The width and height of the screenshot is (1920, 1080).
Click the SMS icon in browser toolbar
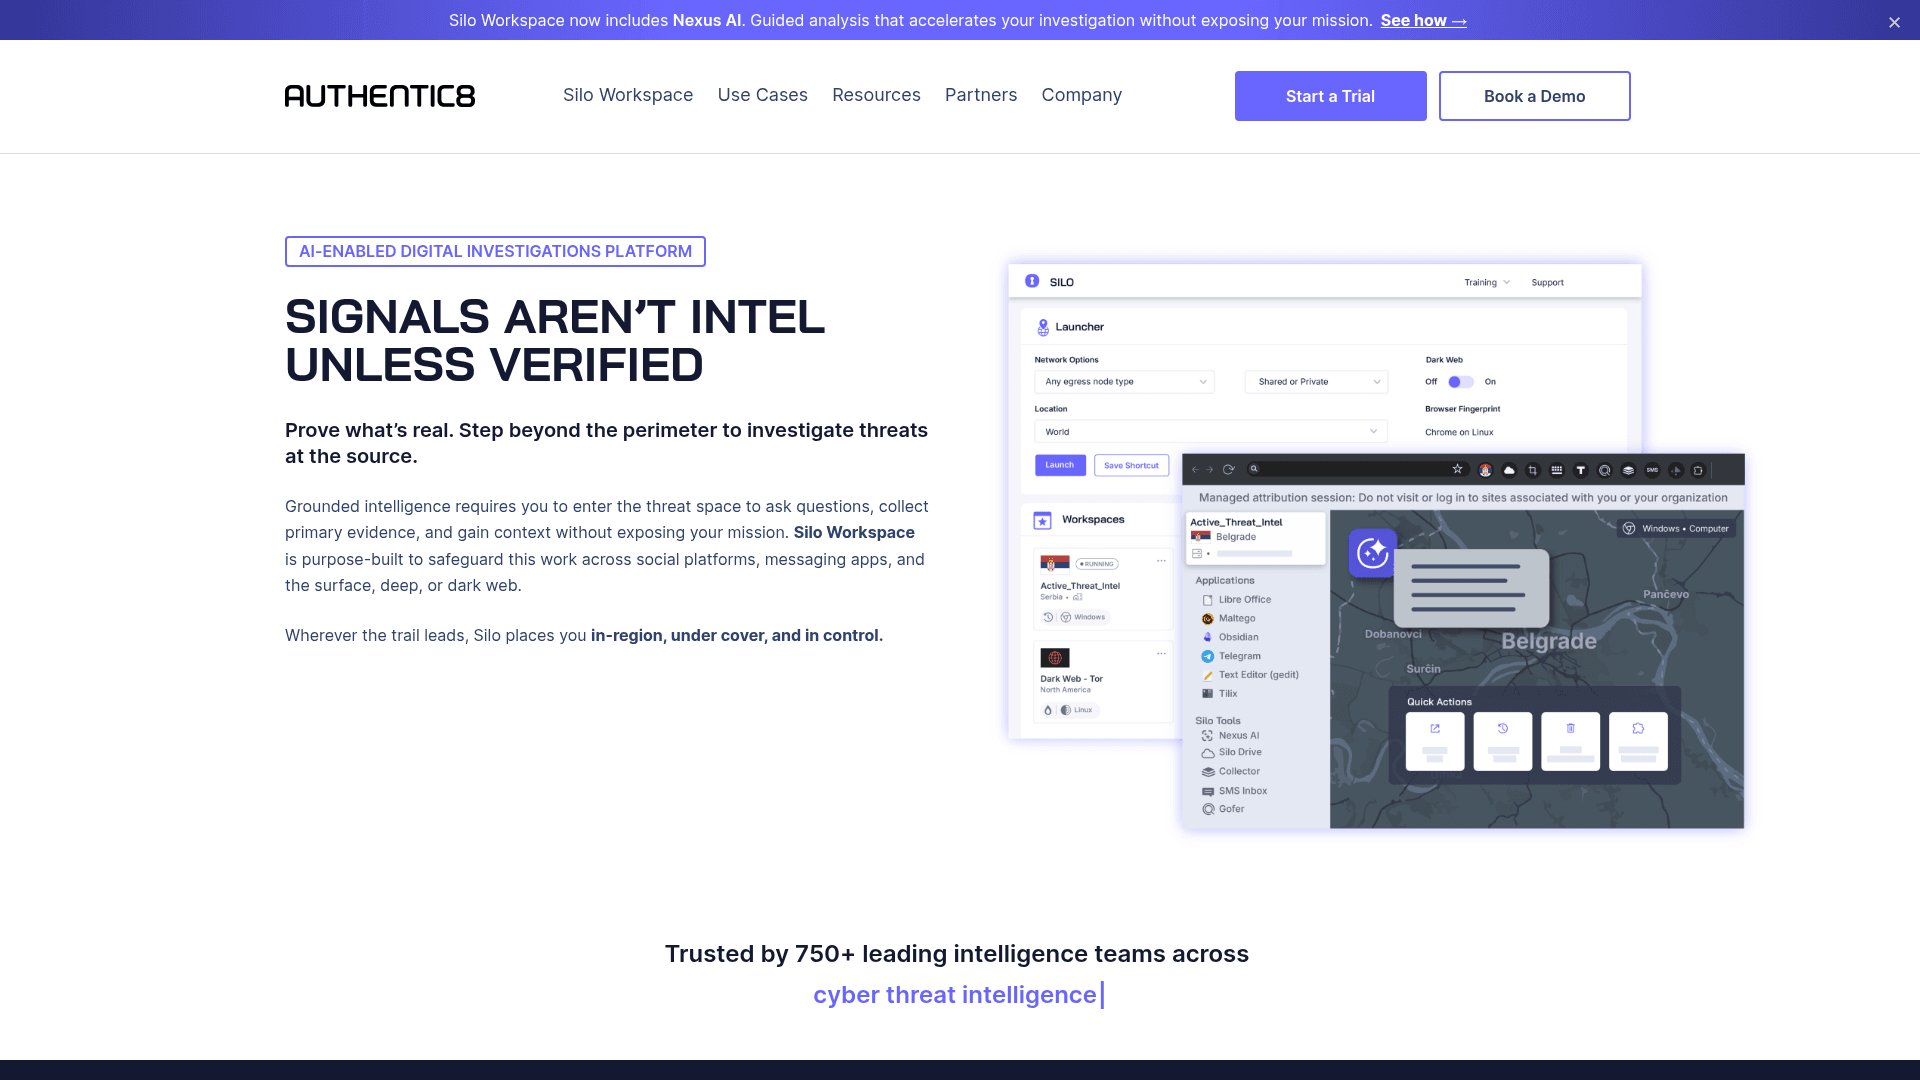coord(1652,470)
